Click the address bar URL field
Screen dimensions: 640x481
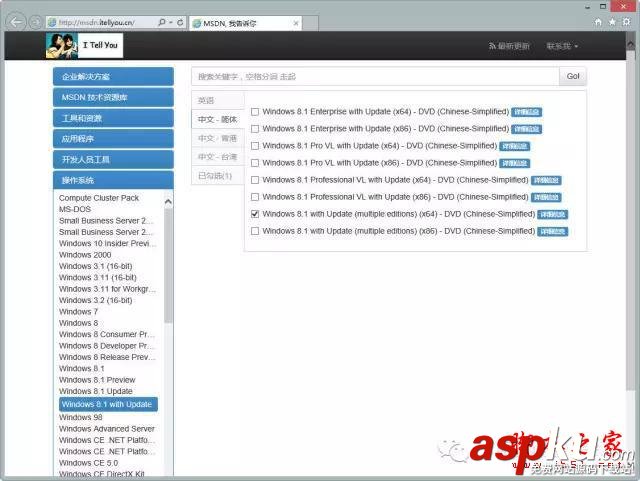102,22
